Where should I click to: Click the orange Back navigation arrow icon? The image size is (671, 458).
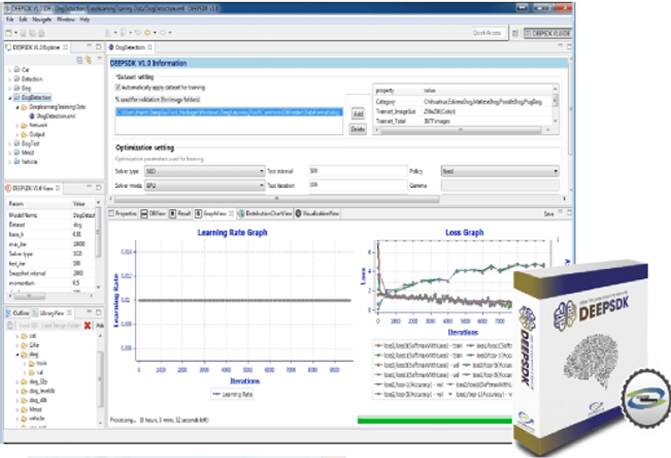tap(148, 33)
